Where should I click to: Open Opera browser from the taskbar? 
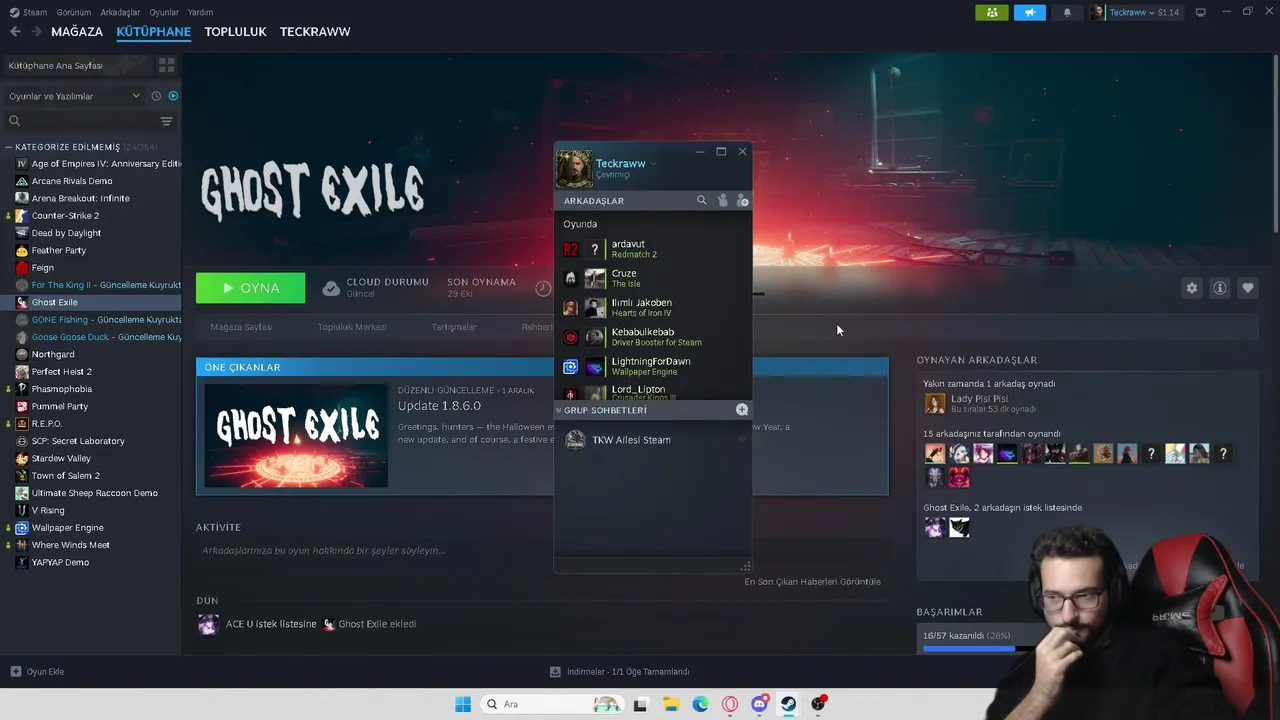tap(730, 704)
